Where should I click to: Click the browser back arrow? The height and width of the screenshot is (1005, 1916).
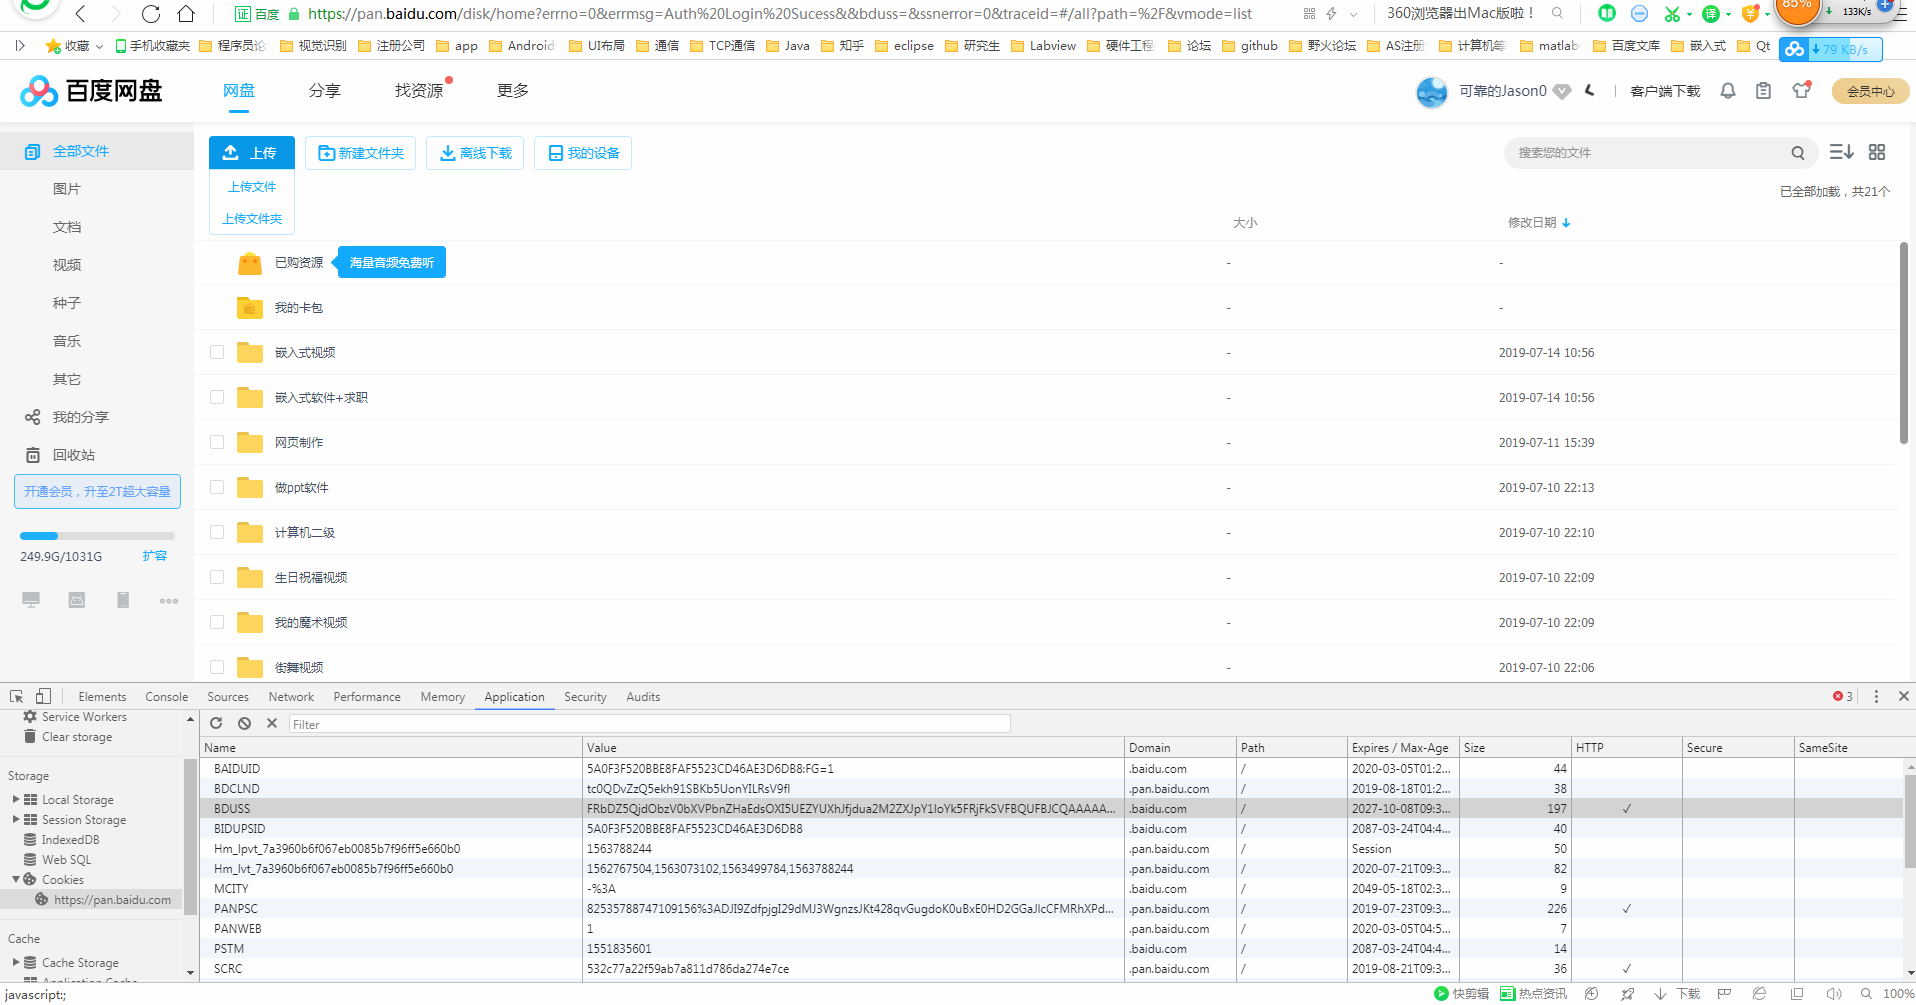pyautogui.click(x=81, y=14)
